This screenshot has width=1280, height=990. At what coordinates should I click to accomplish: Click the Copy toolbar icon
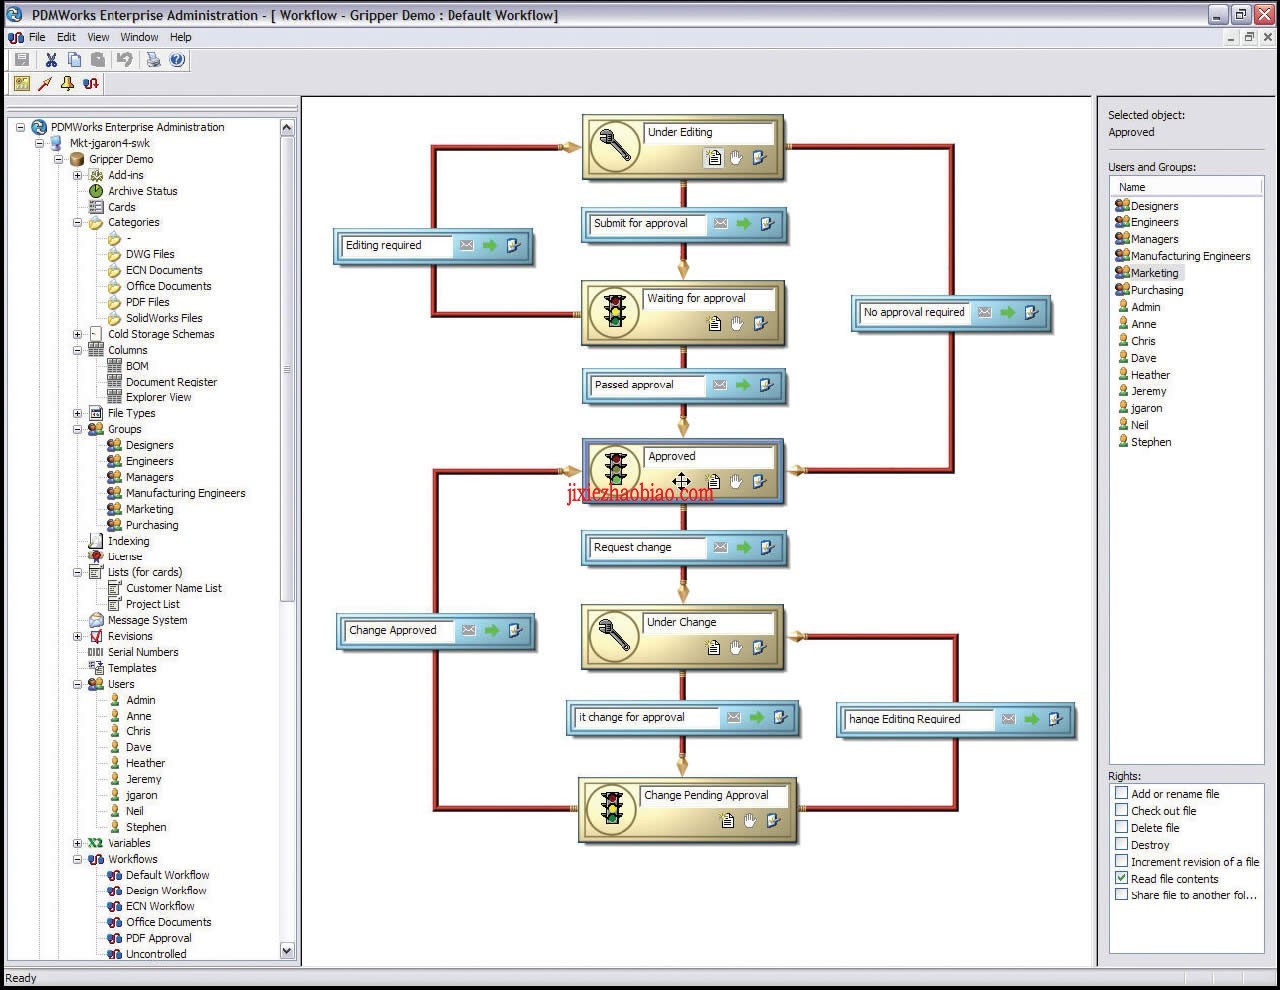tap(74, 60)
